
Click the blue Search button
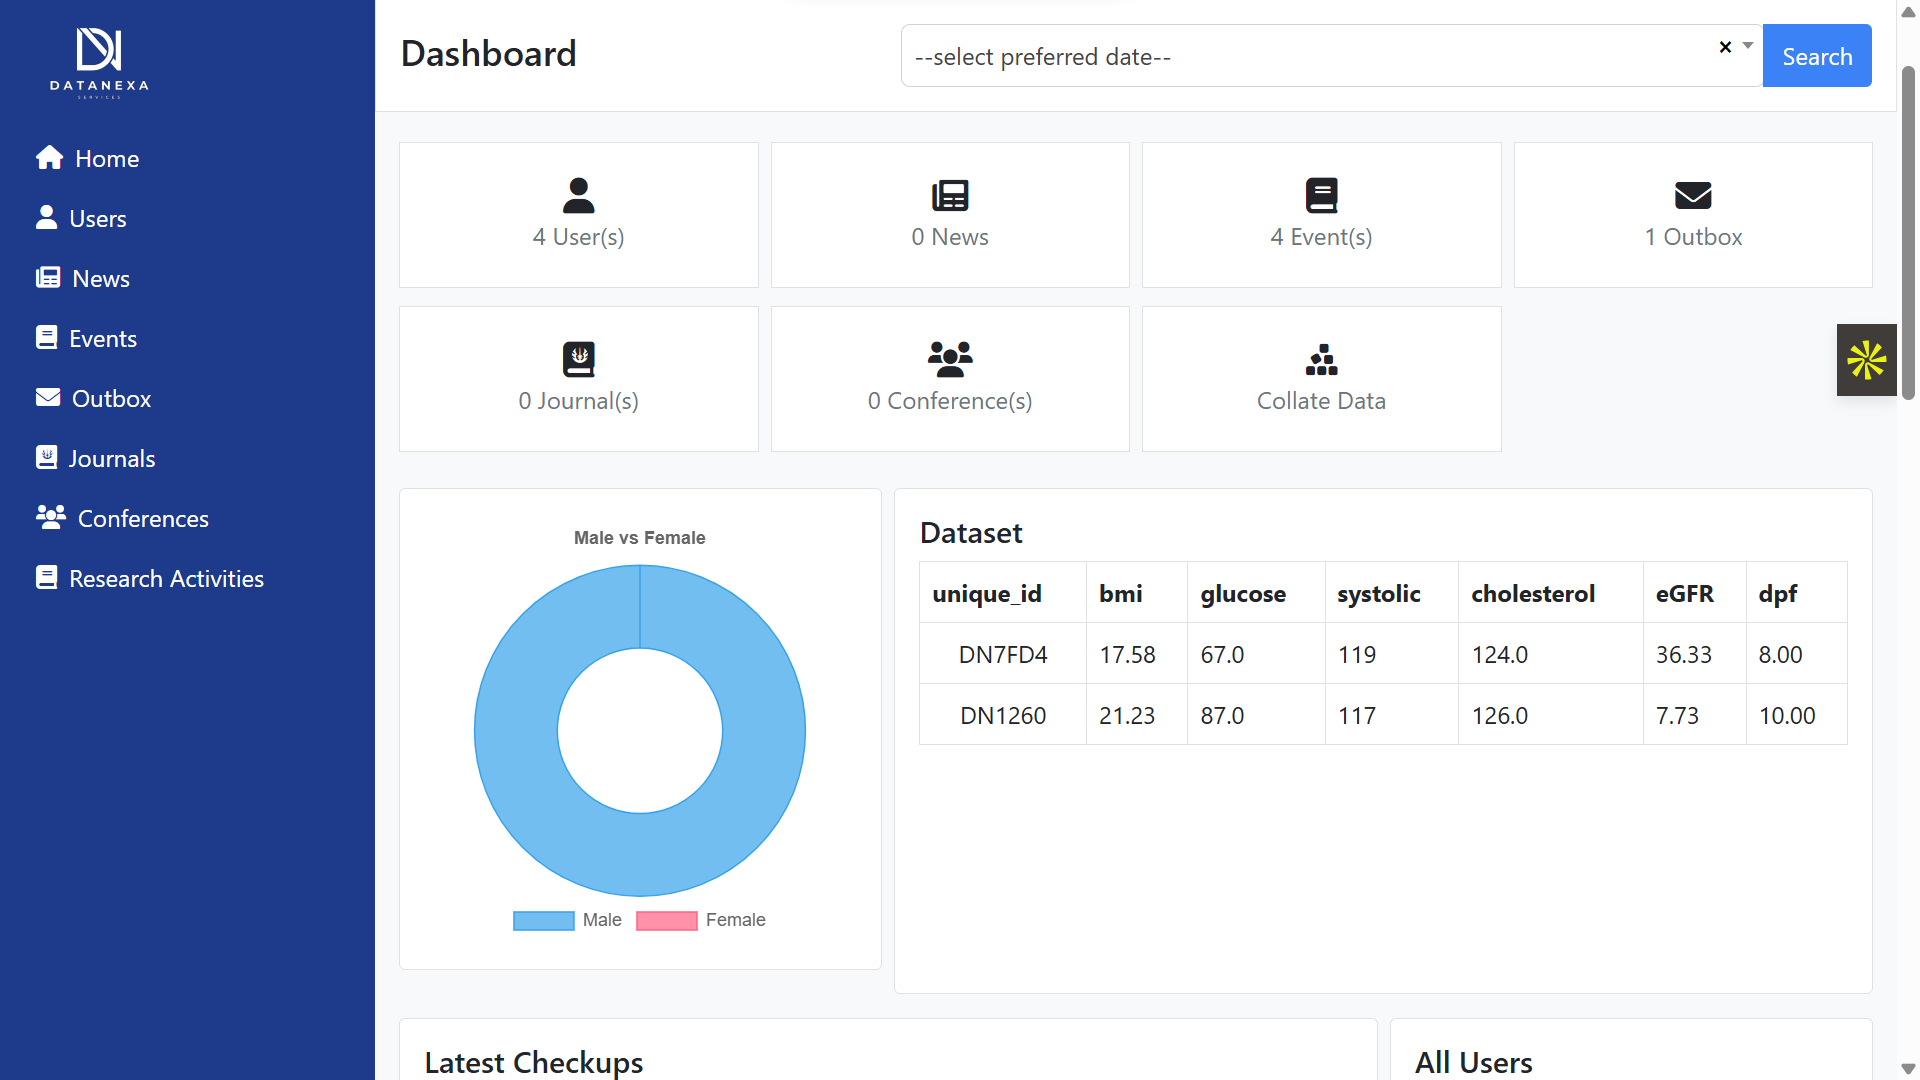pos(1817,56)
